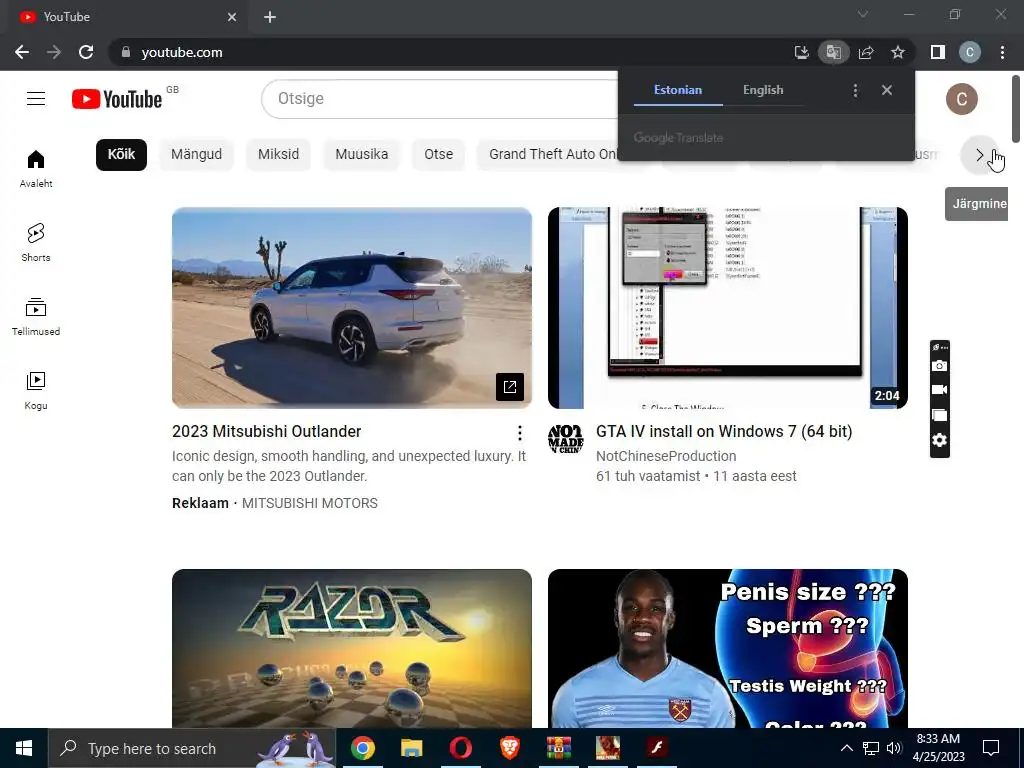Click the MITSUBISHI MOTORS advertiser link
The height and width of the screenshot is (768, 1024).
(x=310, y=503)
